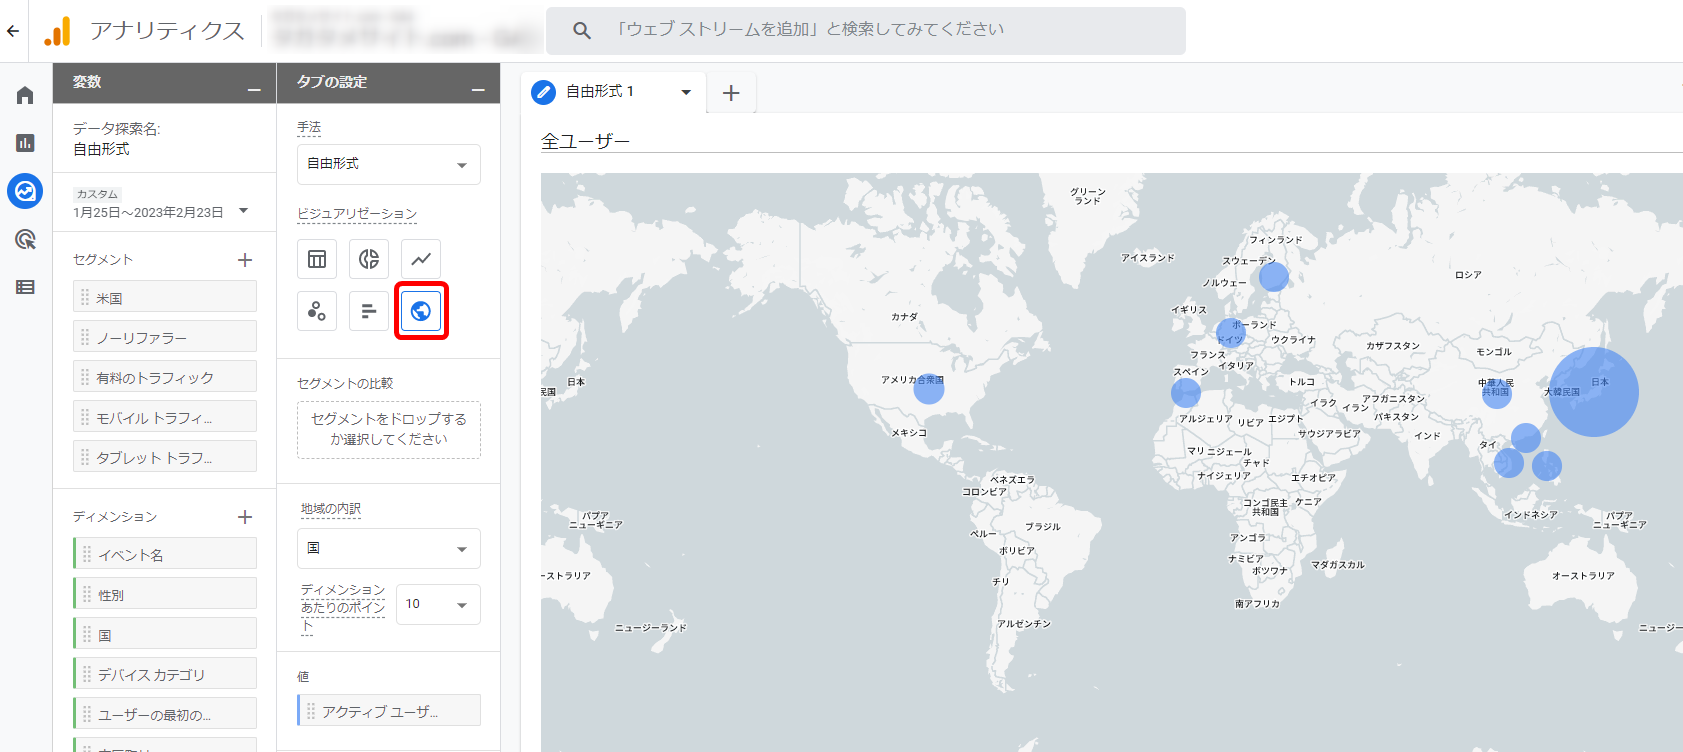Click the Spain bubble on map
The image size is (1683, 752).
(1186, 392)
